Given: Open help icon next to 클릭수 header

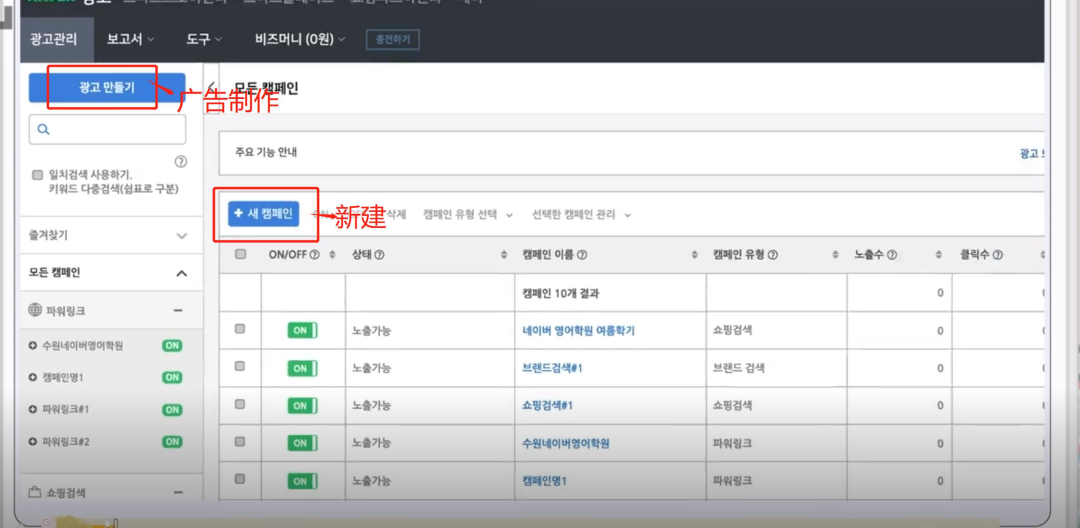Looking at the screenshot, I should coord(997,255).
